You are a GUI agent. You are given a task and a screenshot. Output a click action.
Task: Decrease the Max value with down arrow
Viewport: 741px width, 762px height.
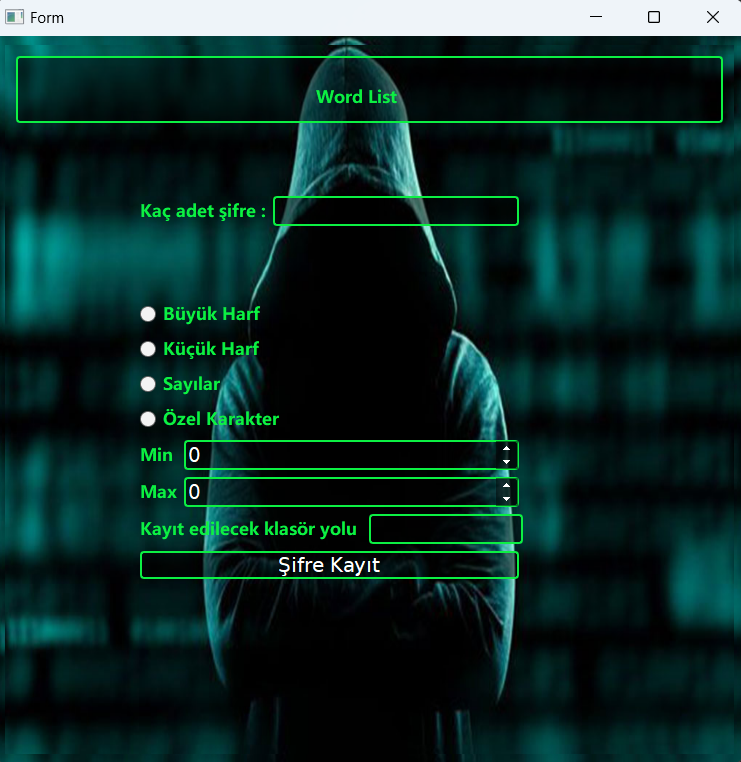pyautogui.click(x=506, y=499)
